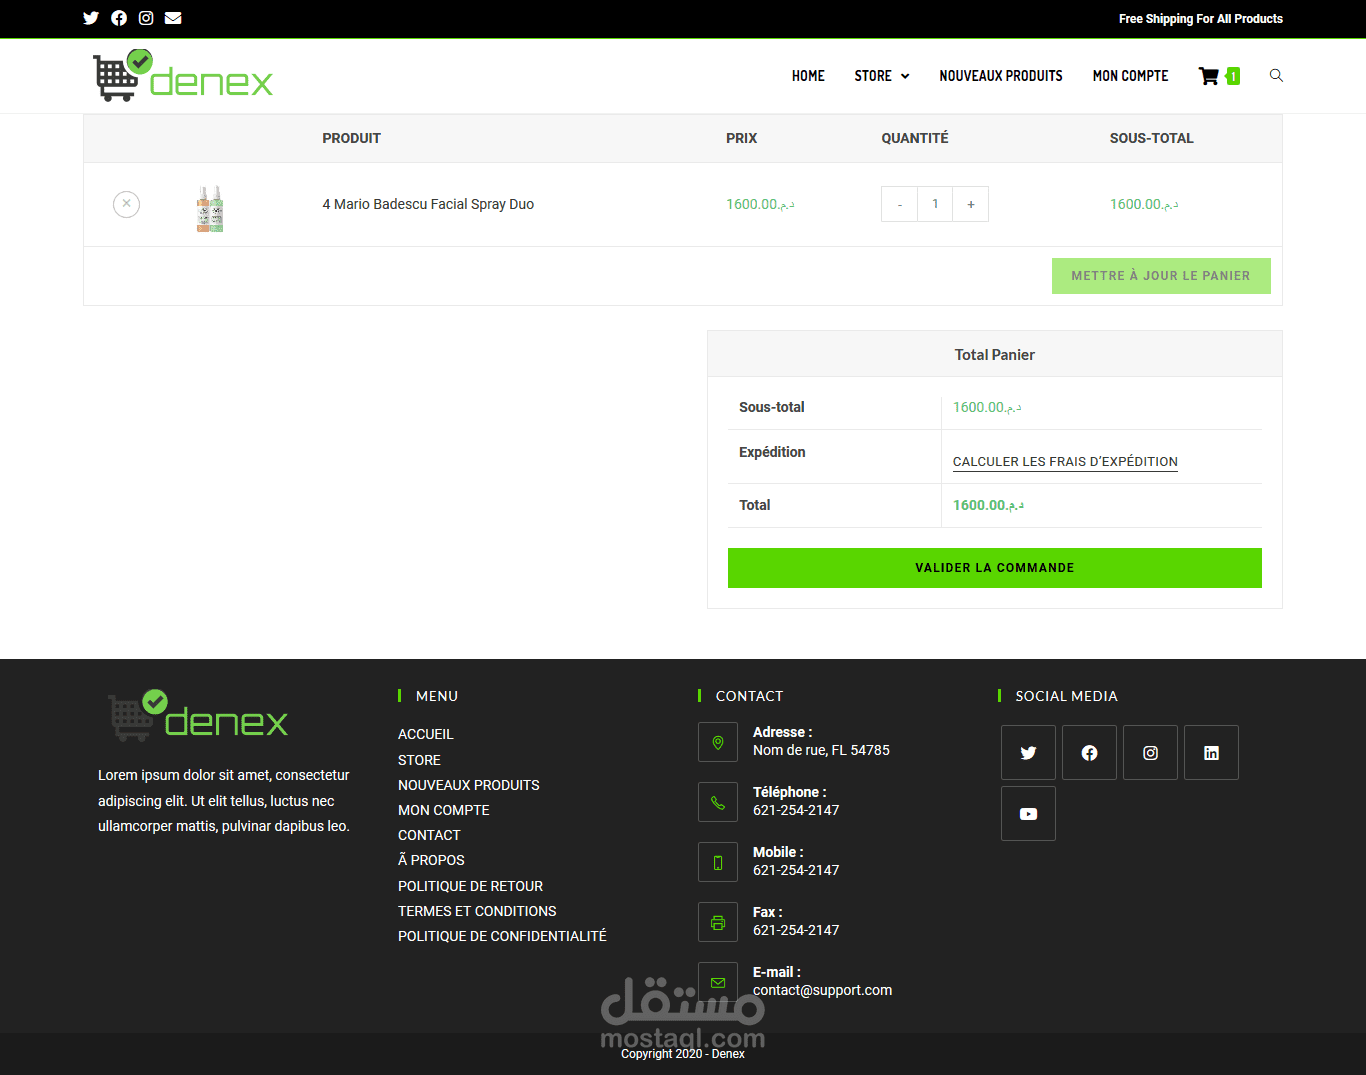This screenshot has height=1075, width=1366.
Task: Open footer À Propos link
Action: click(x=431, y=860)
